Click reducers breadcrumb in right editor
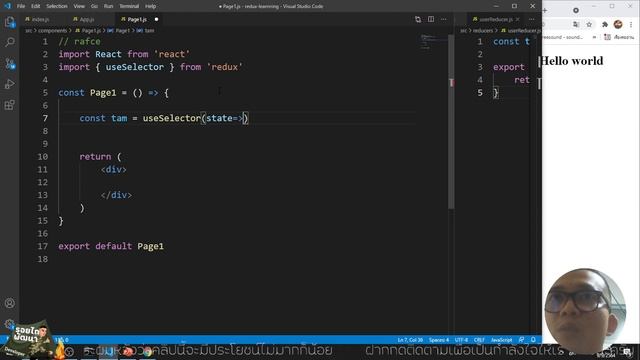The image size is (640, 360). pyautogui.click(x=483, y=31)
